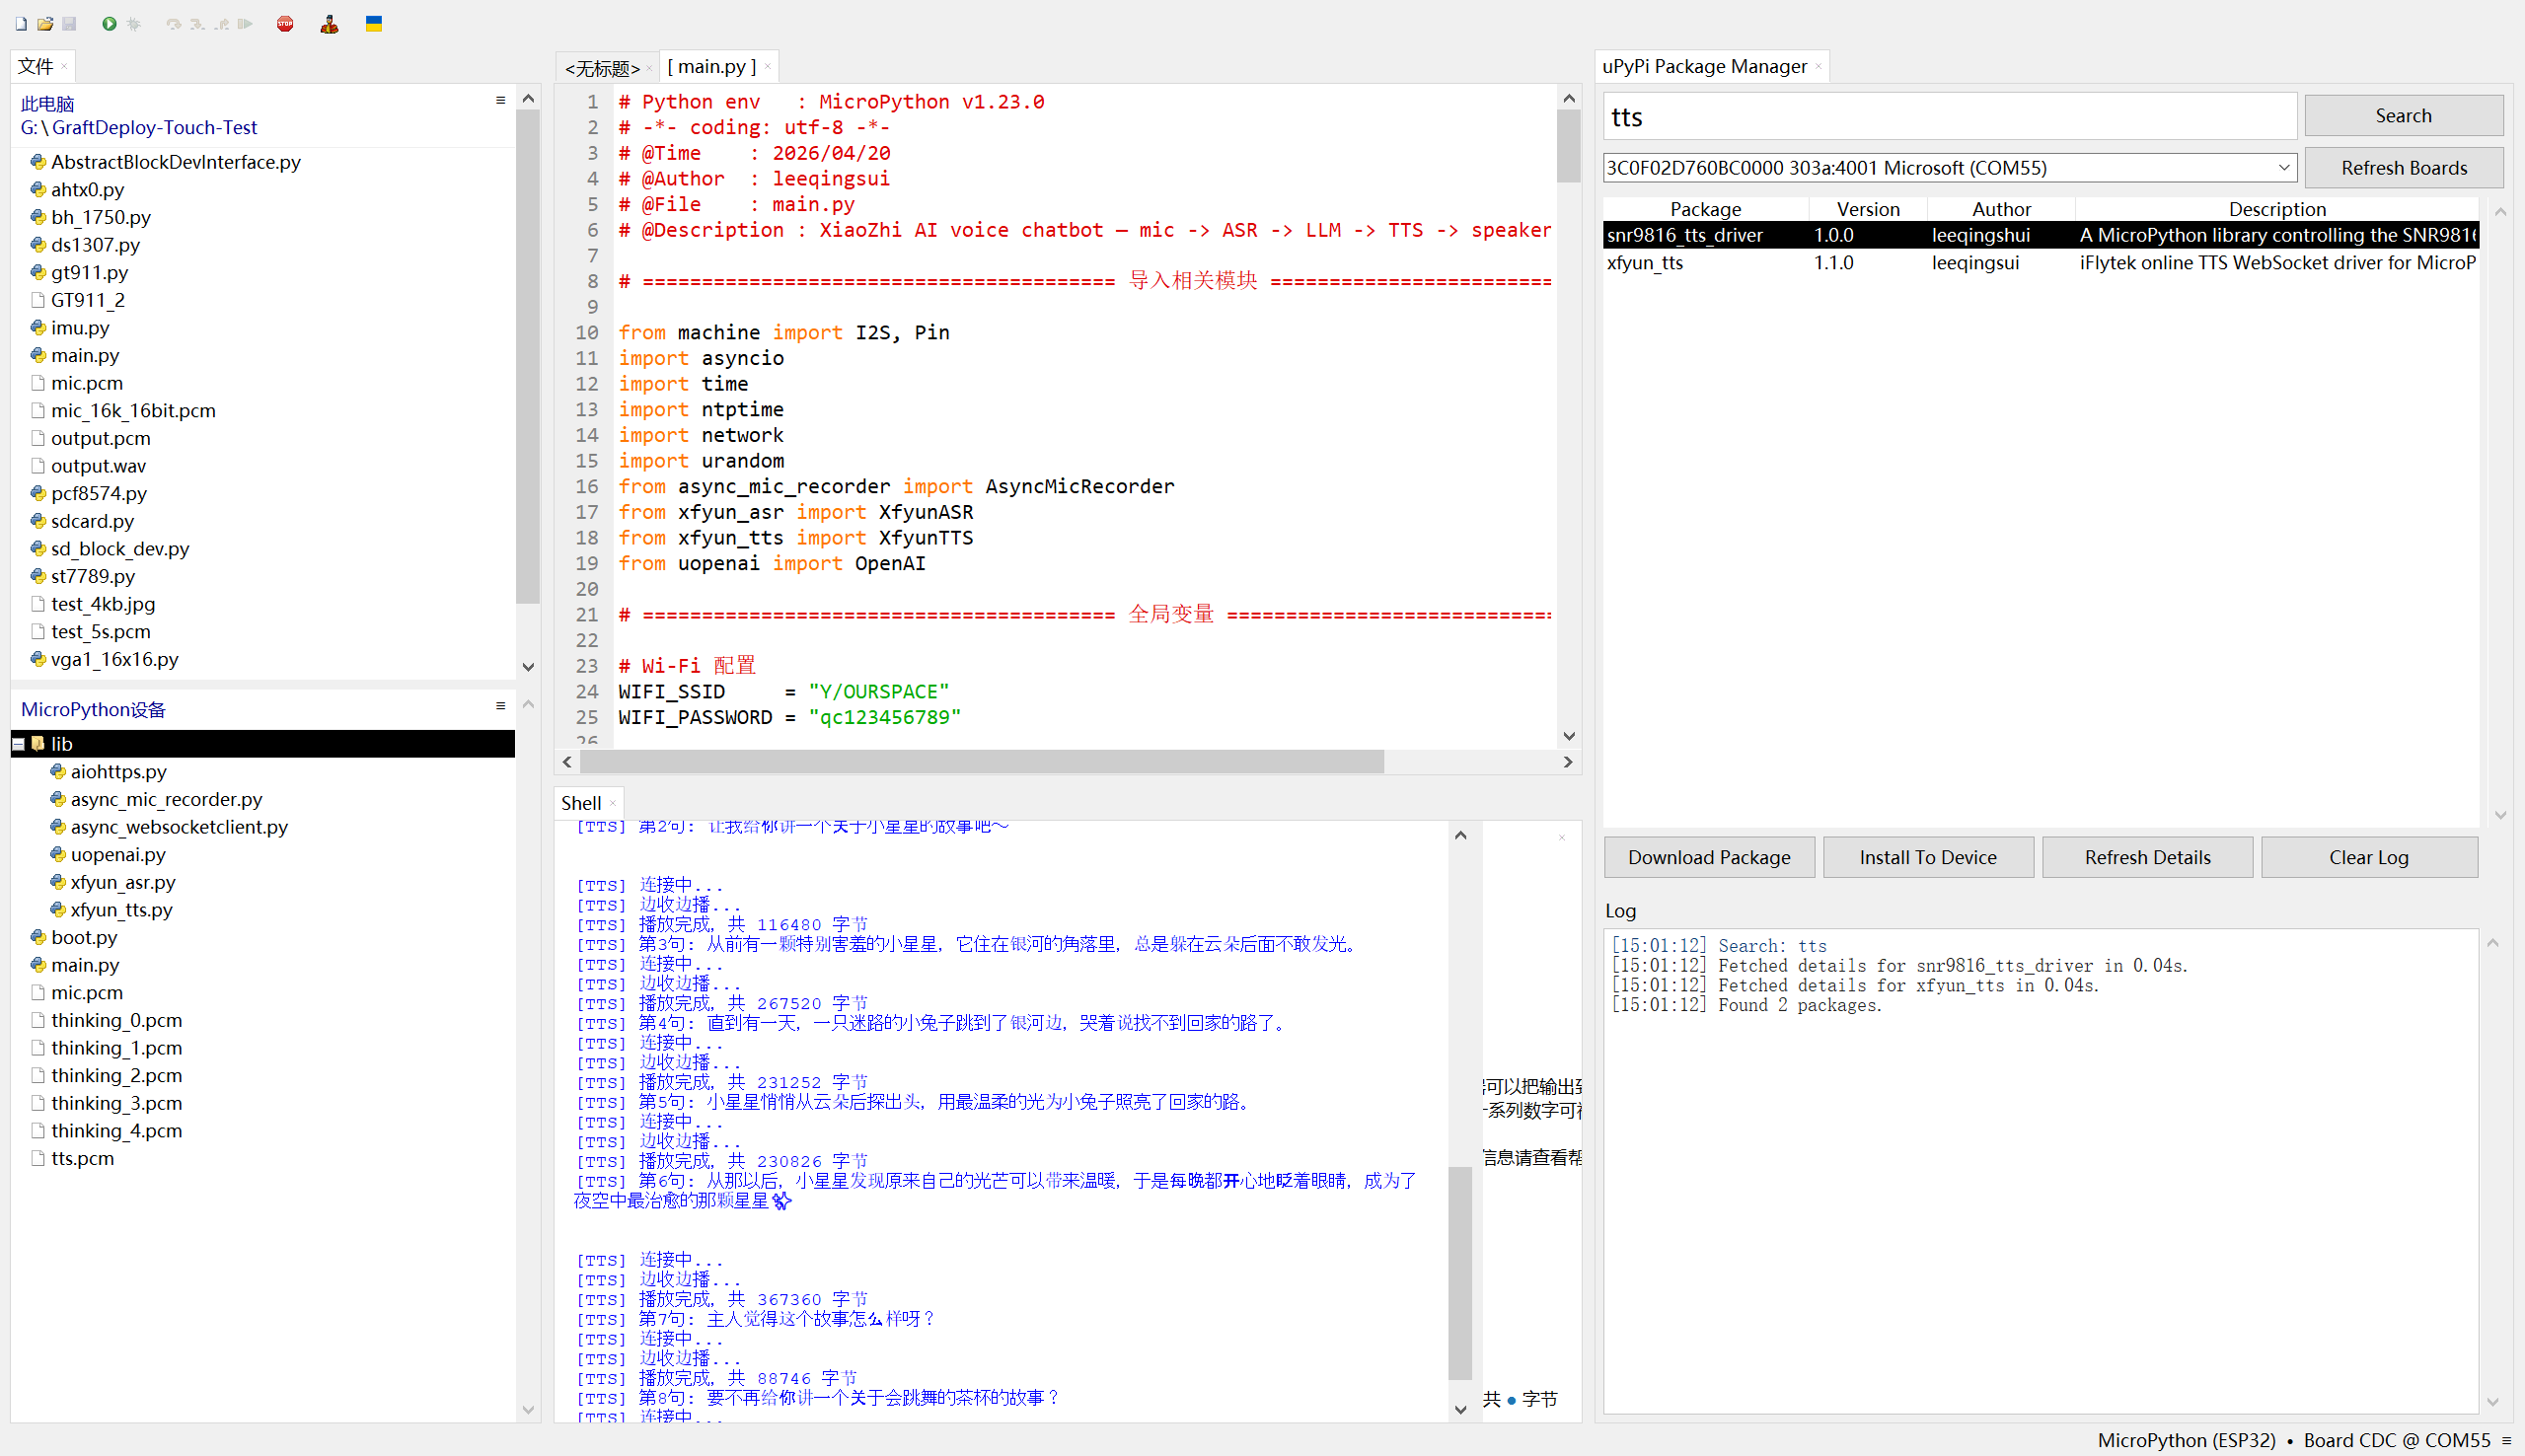Click the package search input field
The height and width of the screenshot is (1456, 2525).
coord(1948,117)
